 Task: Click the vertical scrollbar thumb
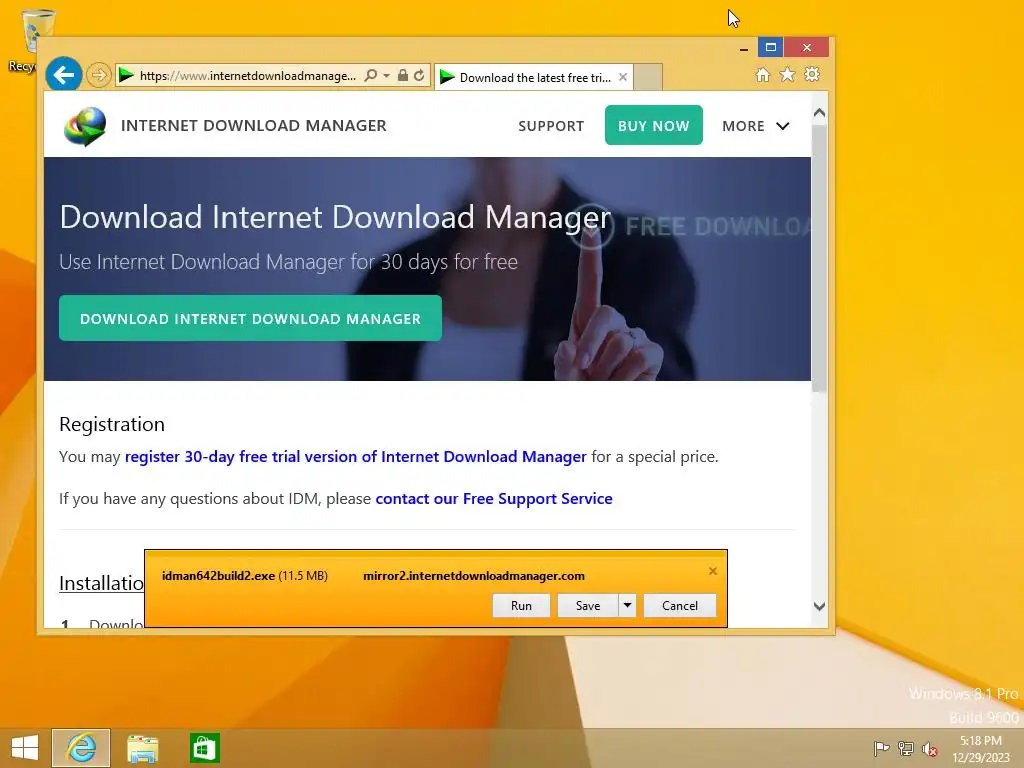[820, 258]
